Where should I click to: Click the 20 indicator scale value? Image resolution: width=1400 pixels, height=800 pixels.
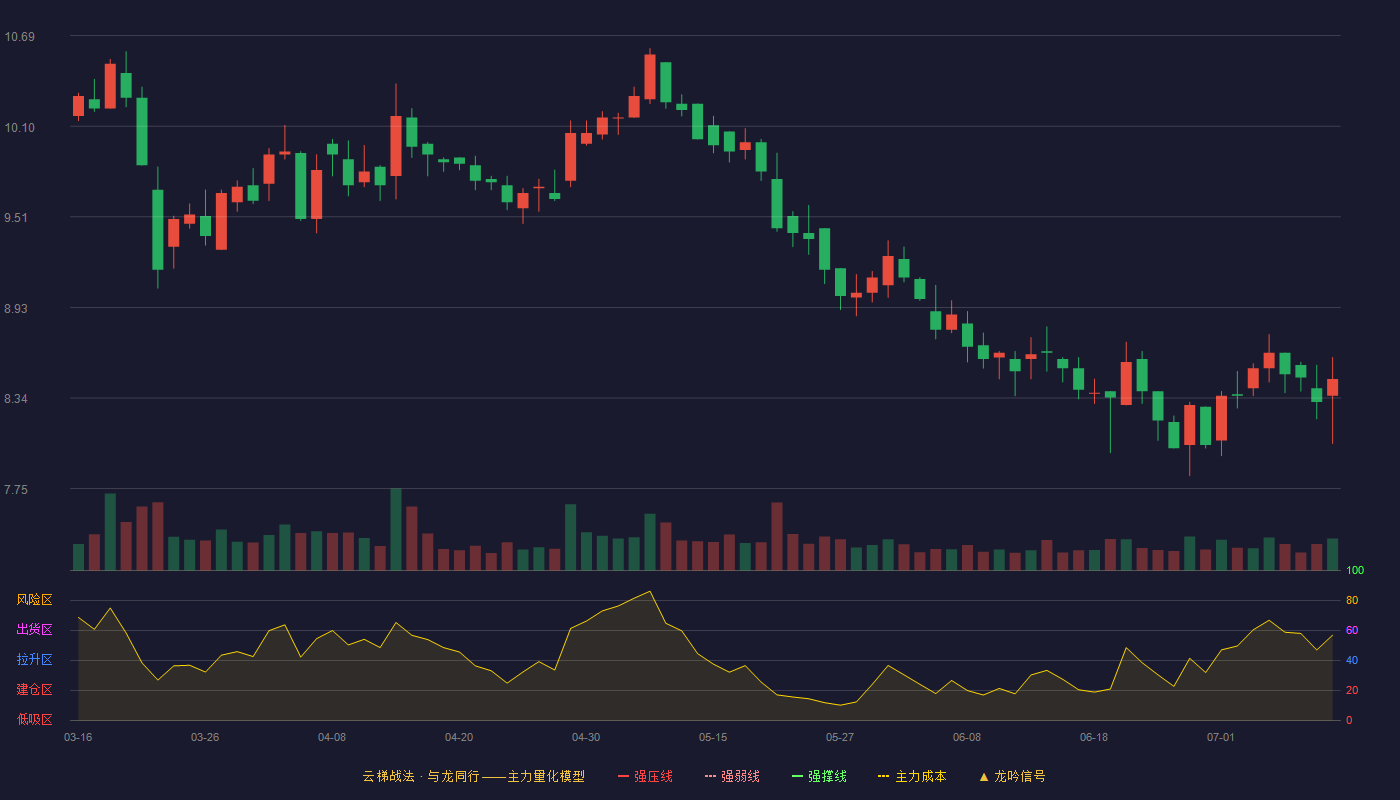click(x=1352, y=690)
